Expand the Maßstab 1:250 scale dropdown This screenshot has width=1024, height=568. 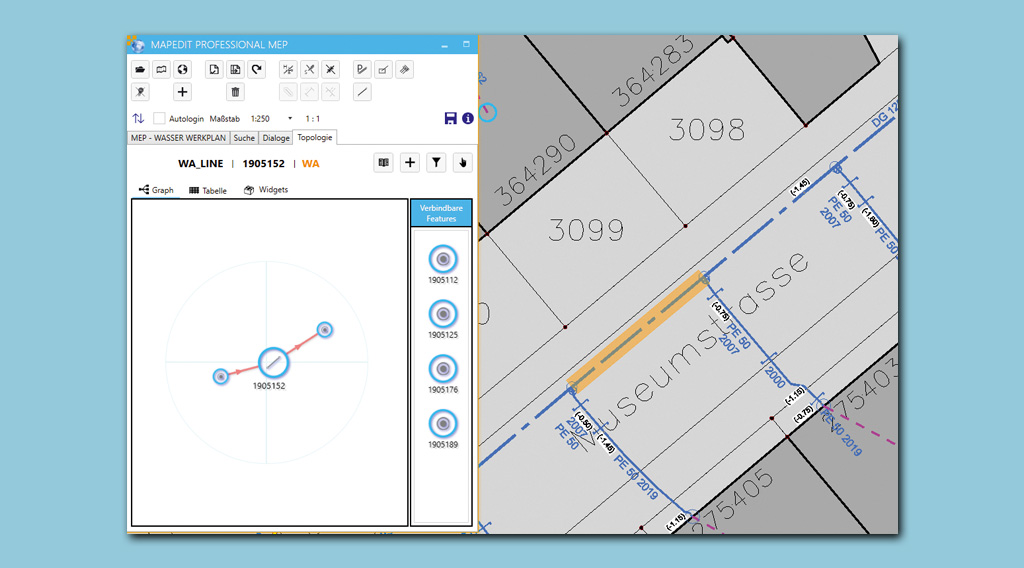290,118
